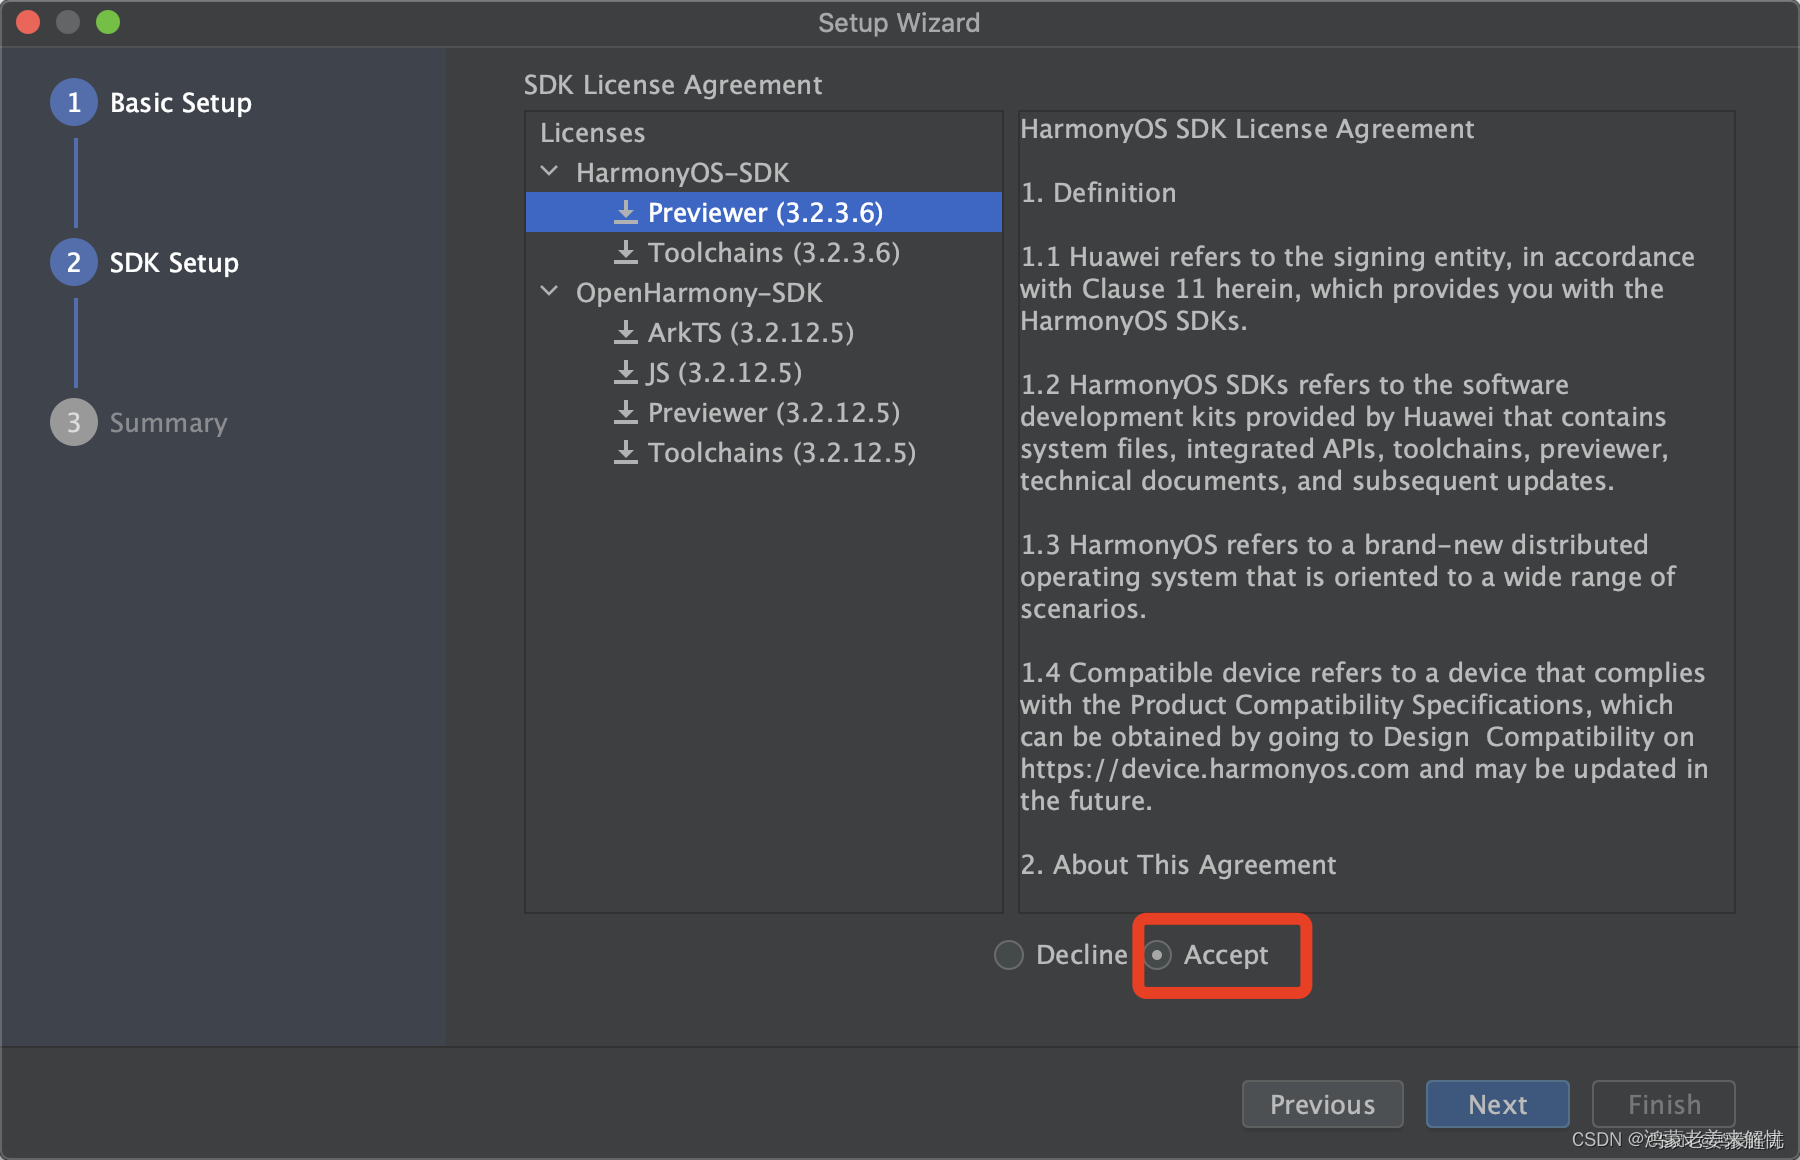
Task: Go back with the Previous button
Action: (x=1322, y=1104)
